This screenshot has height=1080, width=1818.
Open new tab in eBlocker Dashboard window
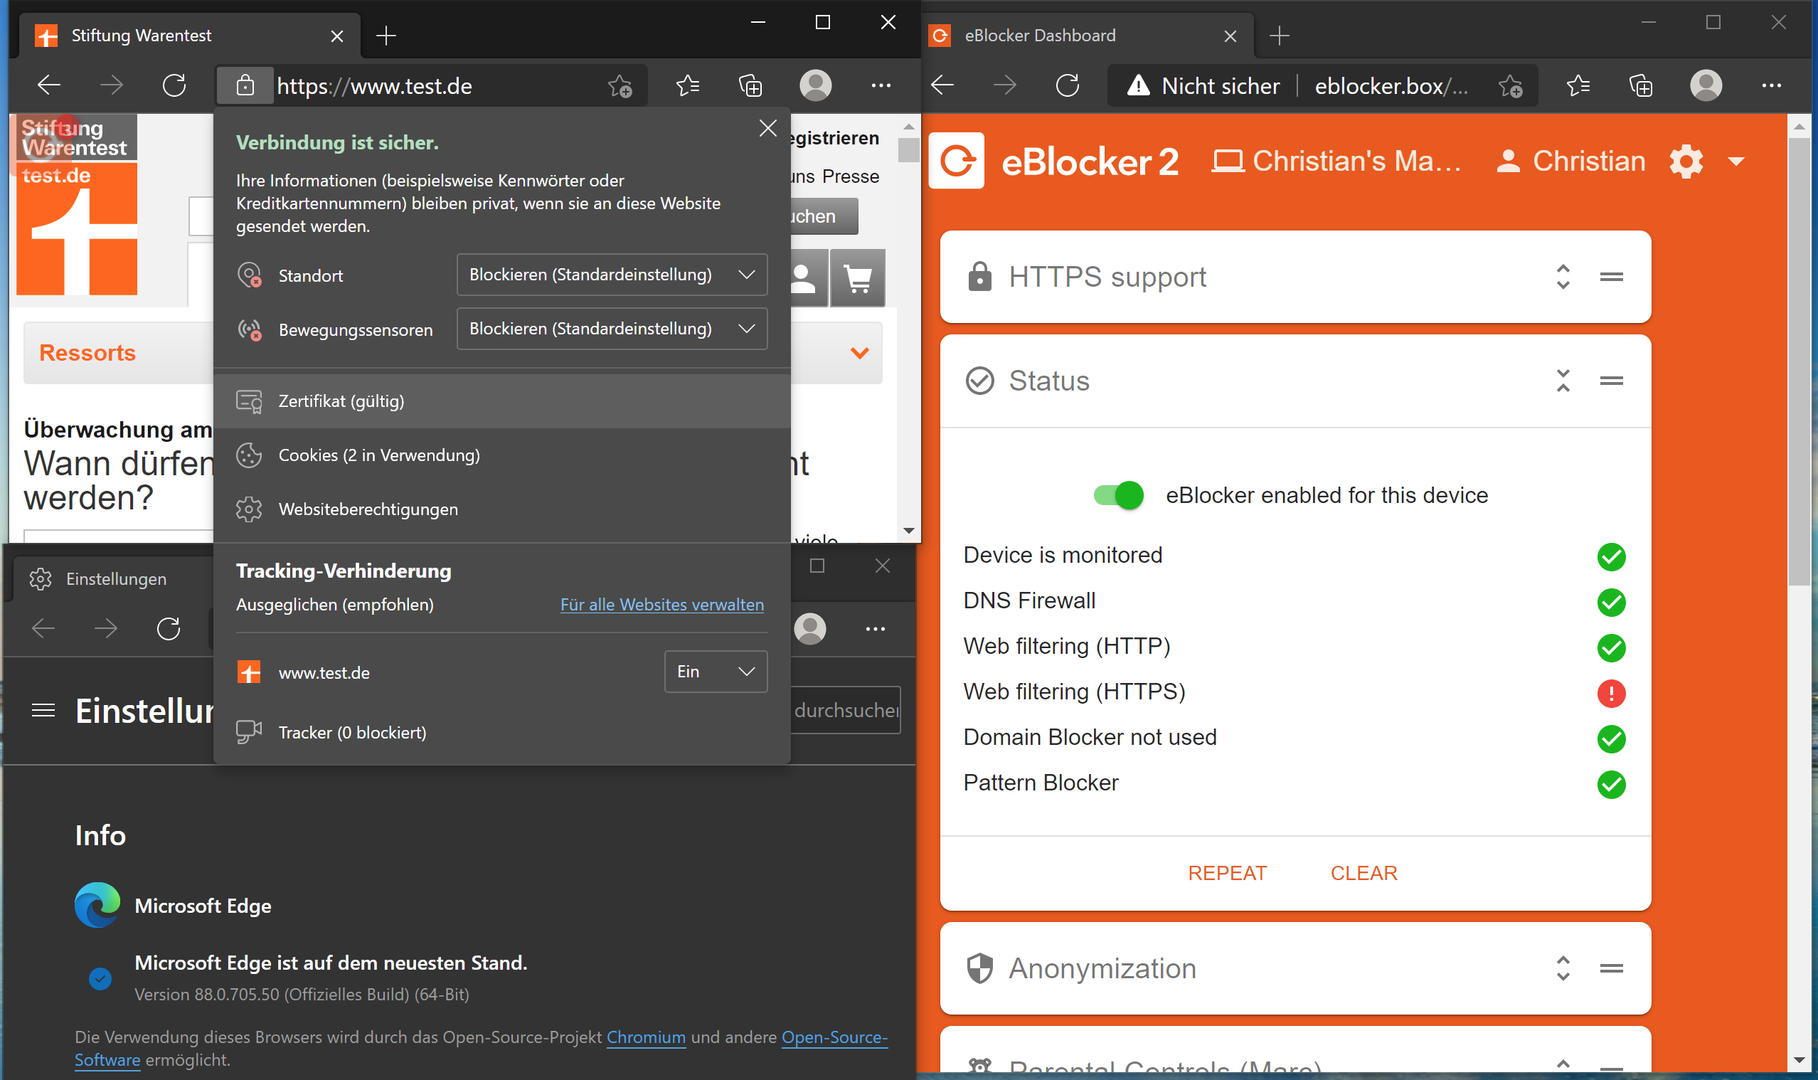point(1279,36)
